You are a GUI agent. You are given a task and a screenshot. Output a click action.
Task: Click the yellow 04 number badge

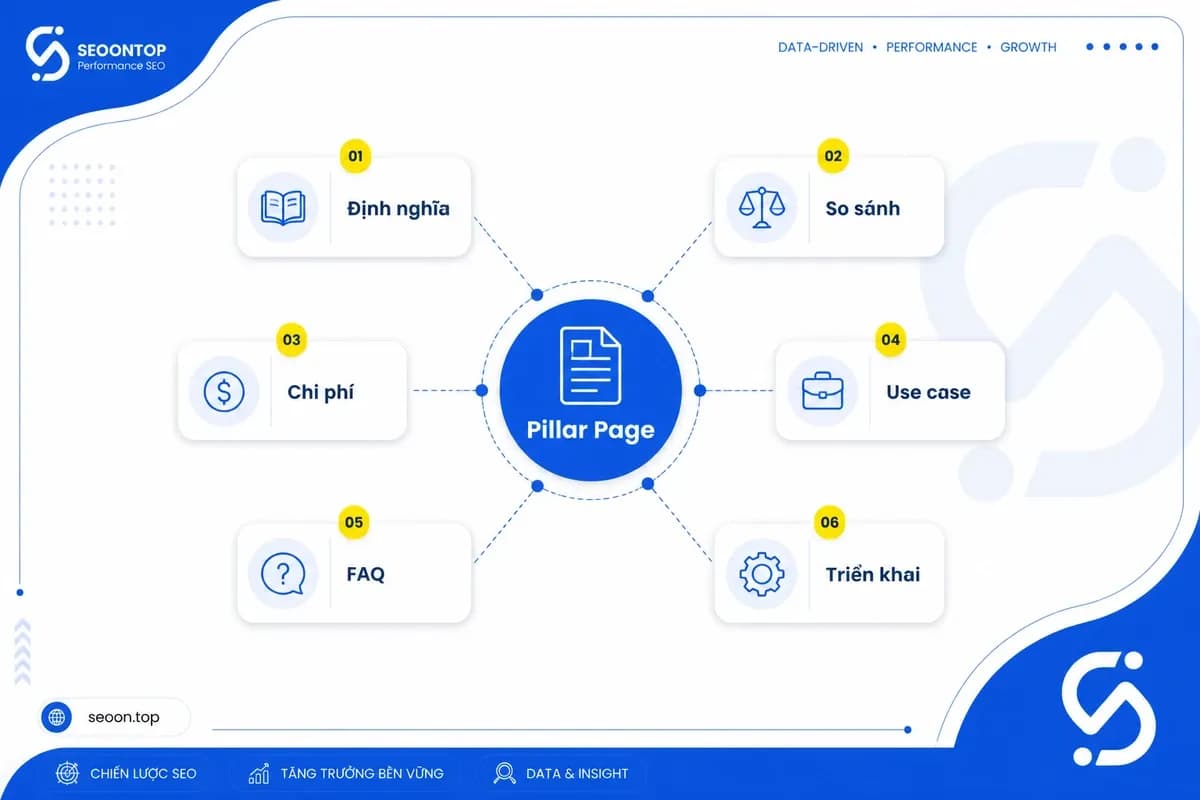pos(890,339)
